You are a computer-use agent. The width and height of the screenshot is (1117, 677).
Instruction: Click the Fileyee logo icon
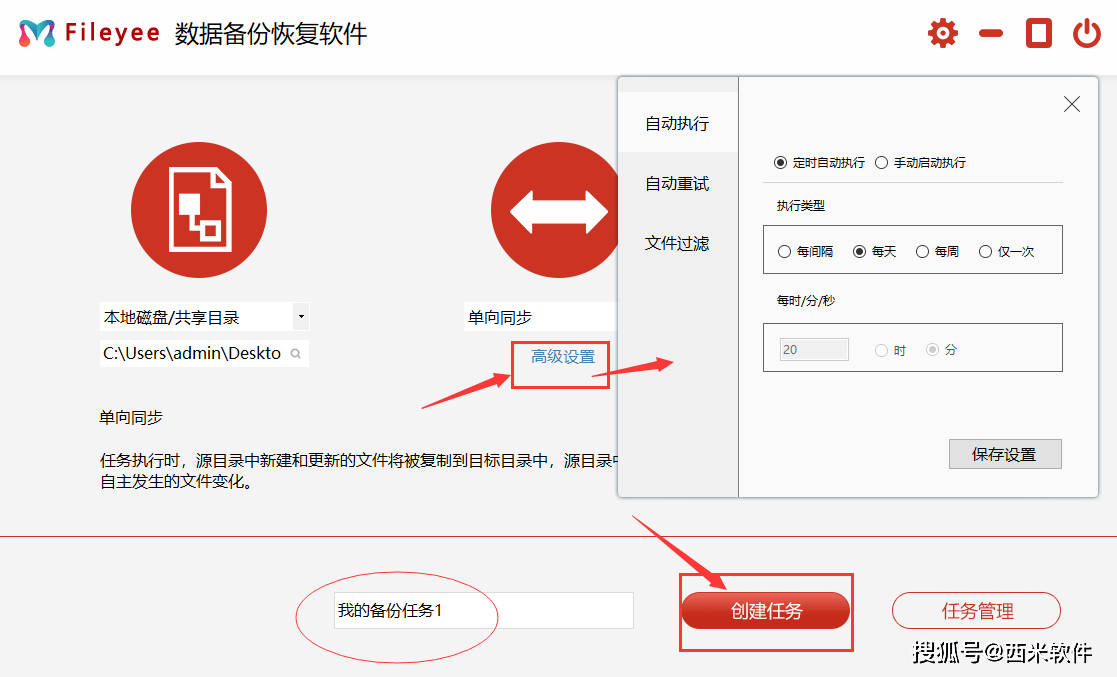pyautogui.click(x=37, y=33)
